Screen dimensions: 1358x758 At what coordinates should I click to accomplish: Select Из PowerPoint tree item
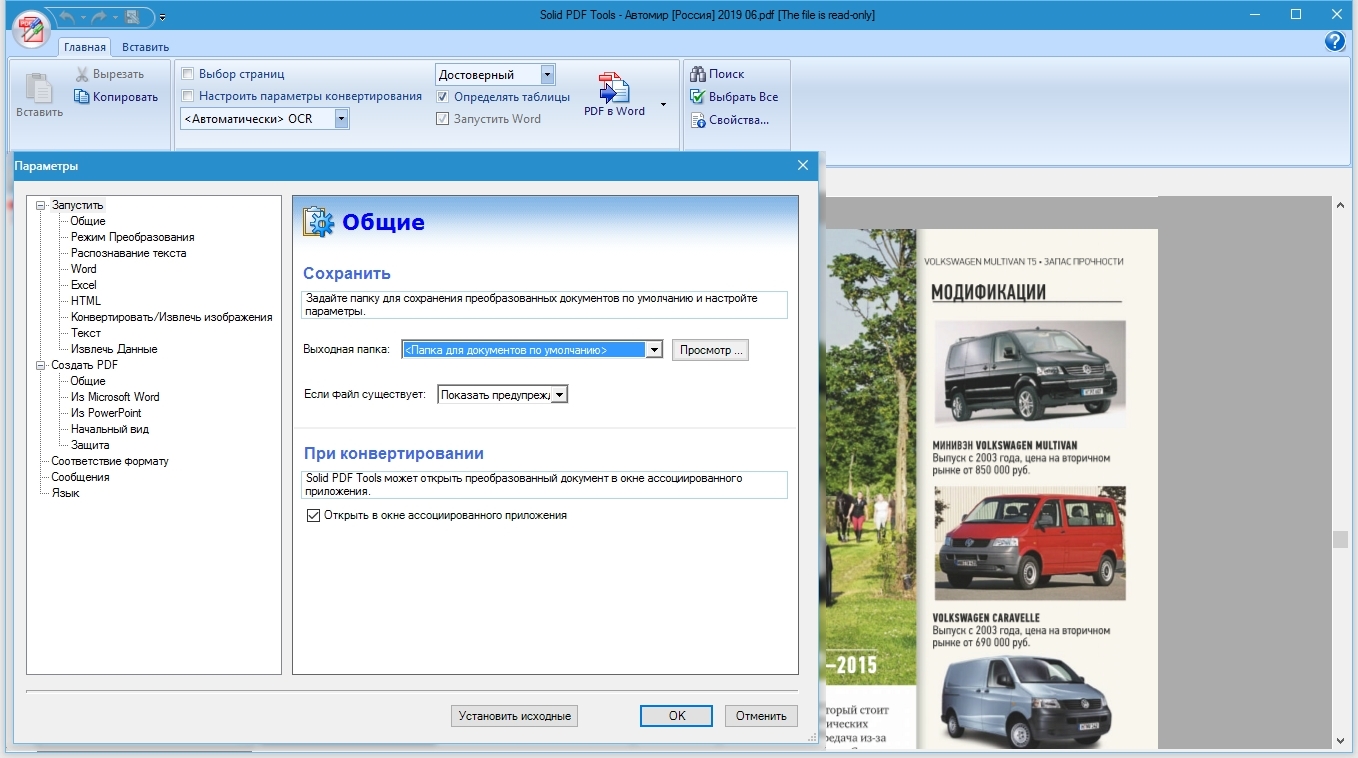point(106,413)
